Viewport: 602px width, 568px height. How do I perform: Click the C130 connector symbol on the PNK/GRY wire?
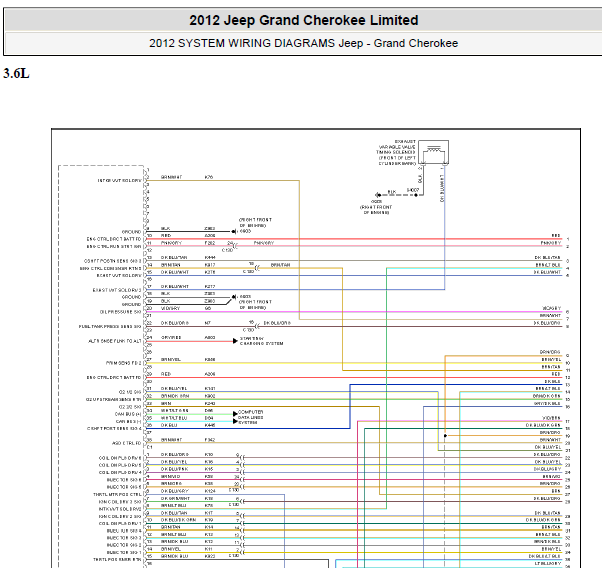[235, 245]
